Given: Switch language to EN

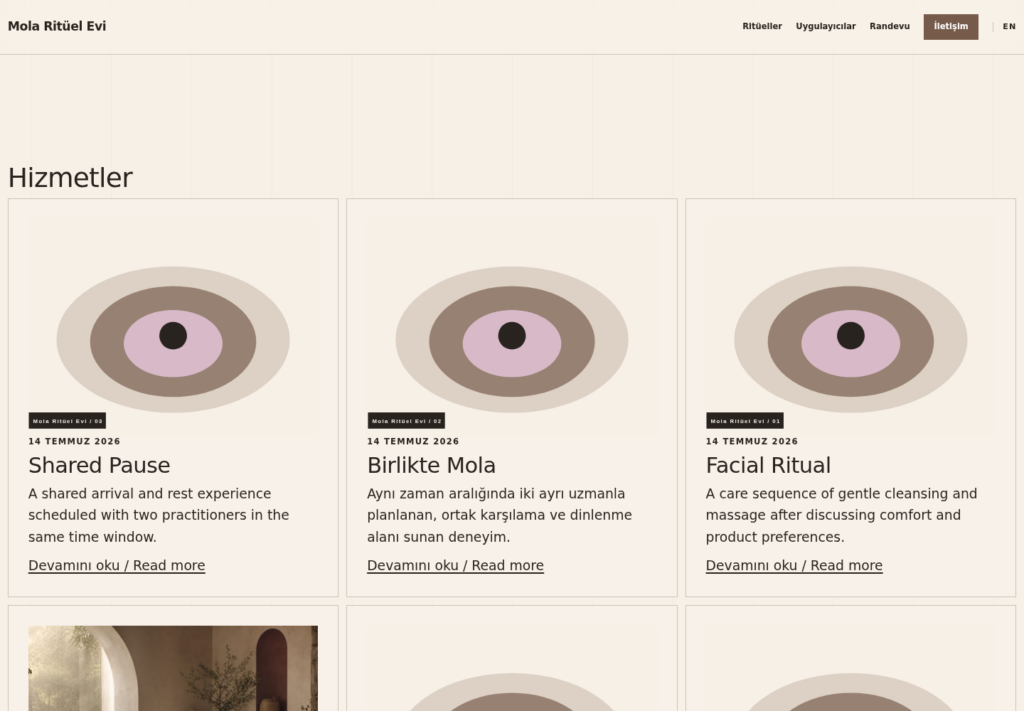Looking at the screenshot, I should click(x=1009, y=27).
